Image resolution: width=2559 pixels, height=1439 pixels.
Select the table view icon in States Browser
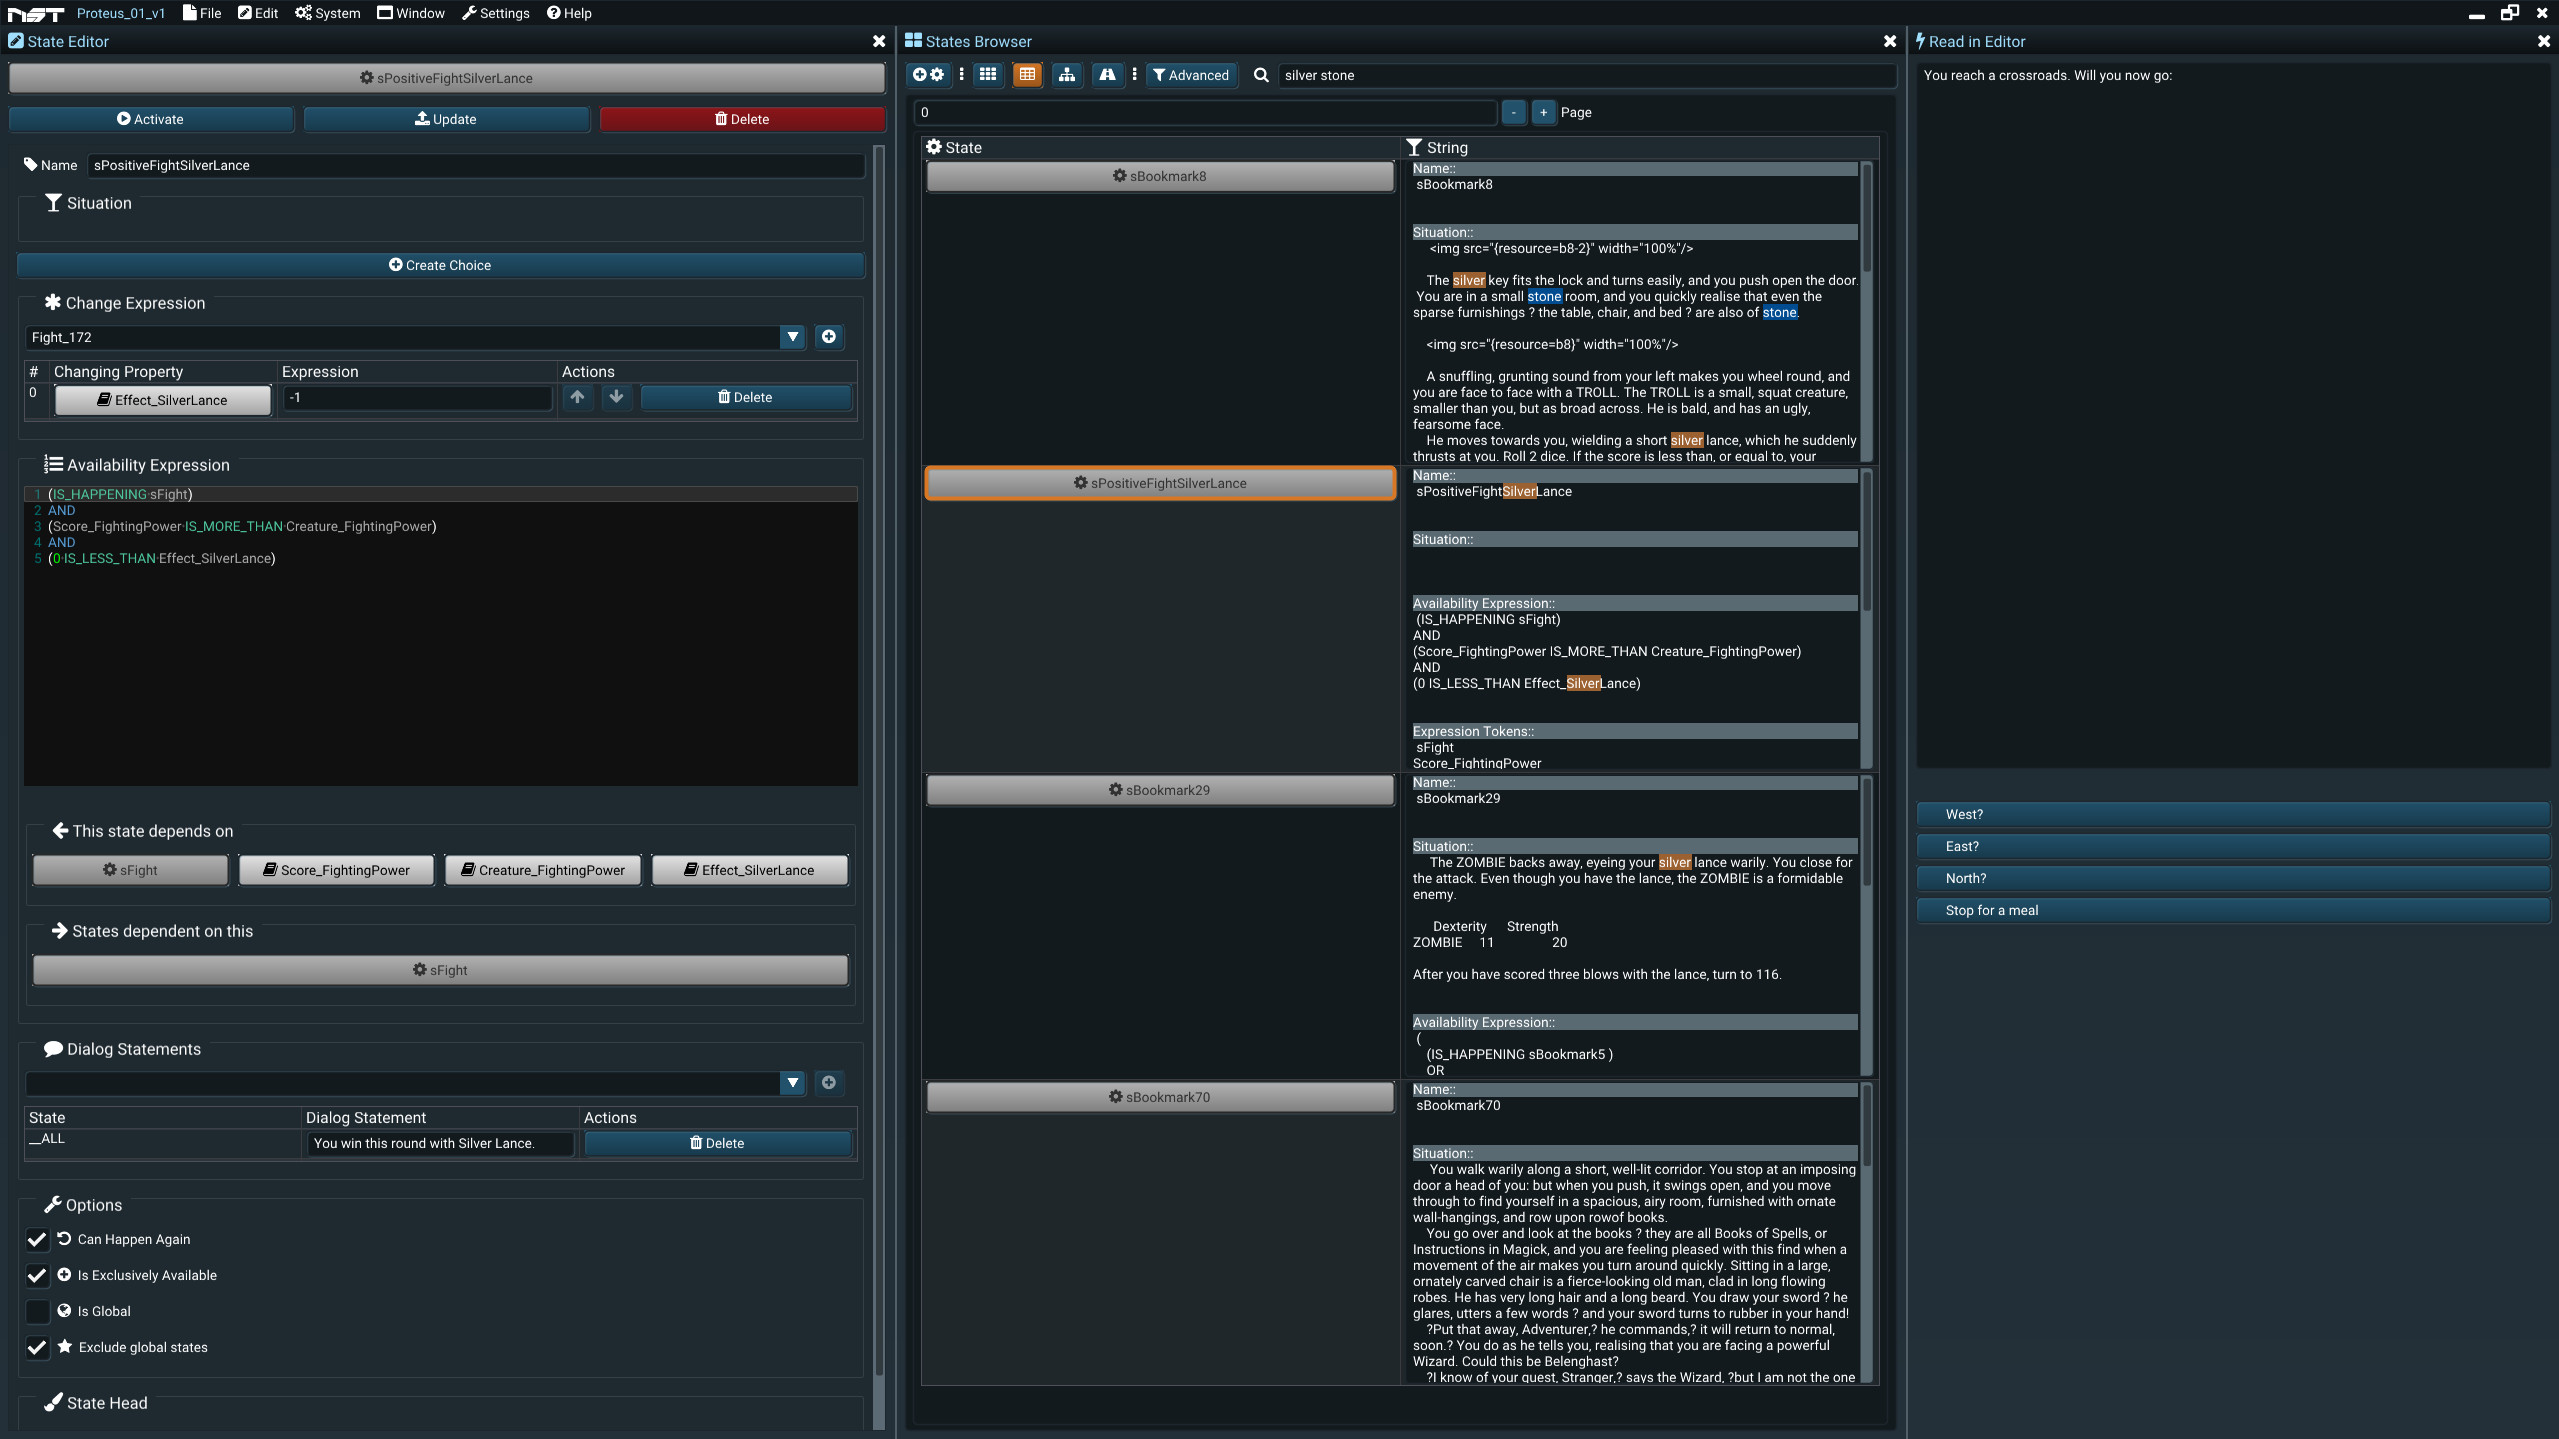coord(1026,74)
